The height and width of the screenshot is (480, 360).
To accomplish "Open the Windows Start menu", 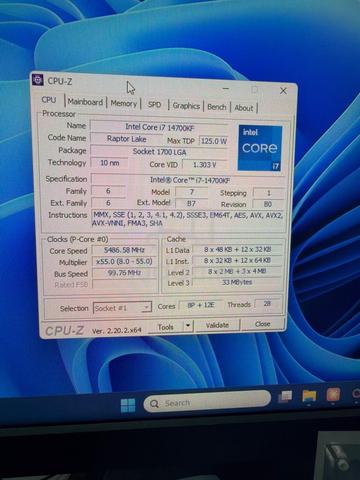I will click(128, 405).
